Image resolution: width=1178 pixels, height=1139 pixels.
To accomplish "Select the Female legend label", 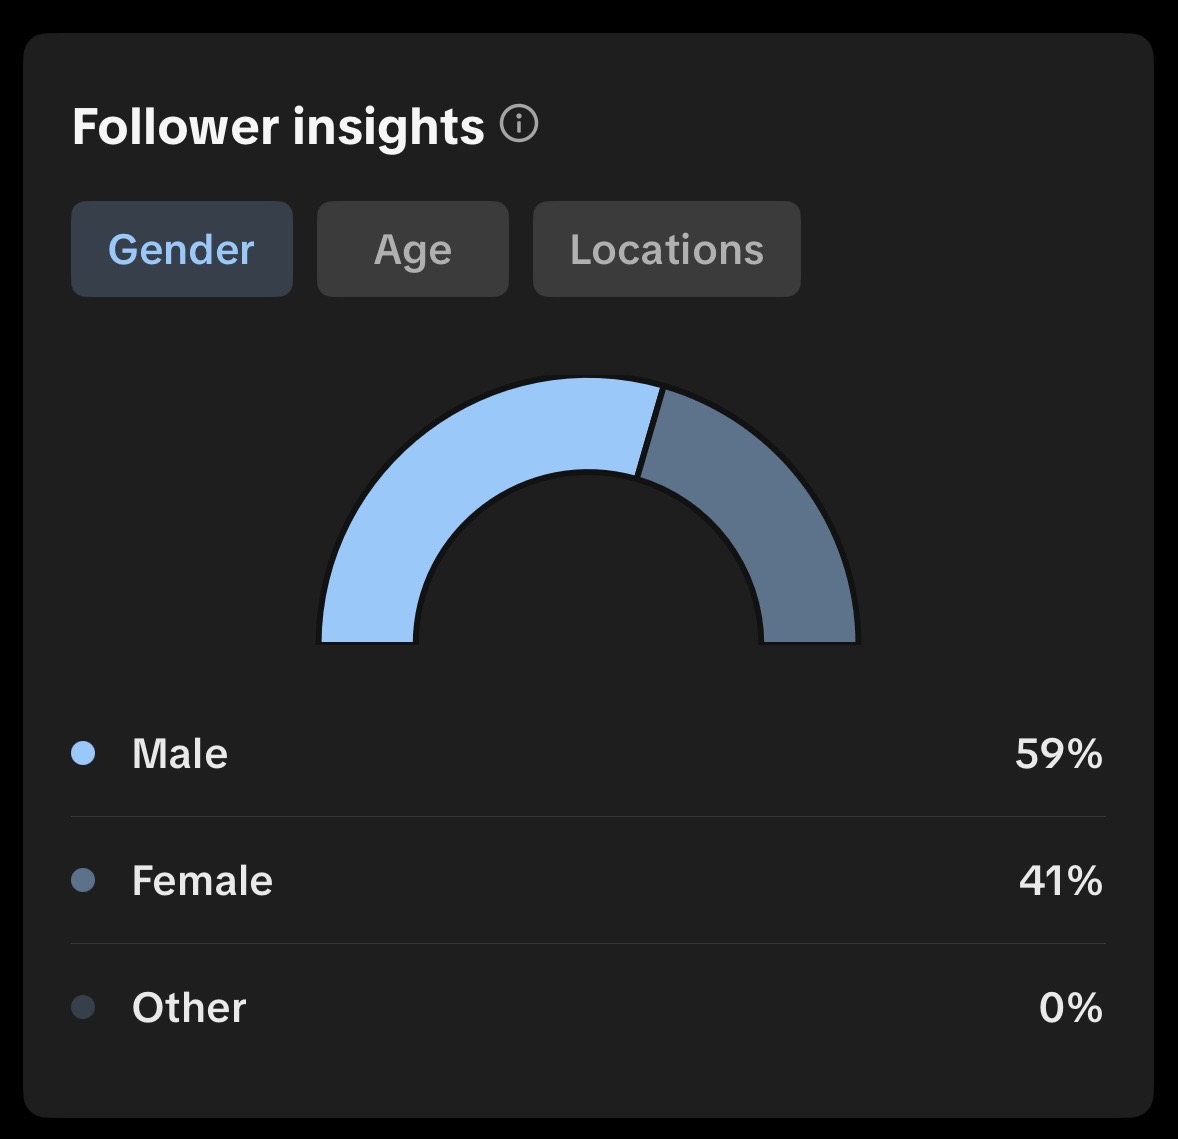I will pyautogui.click(x=202, y=880).
